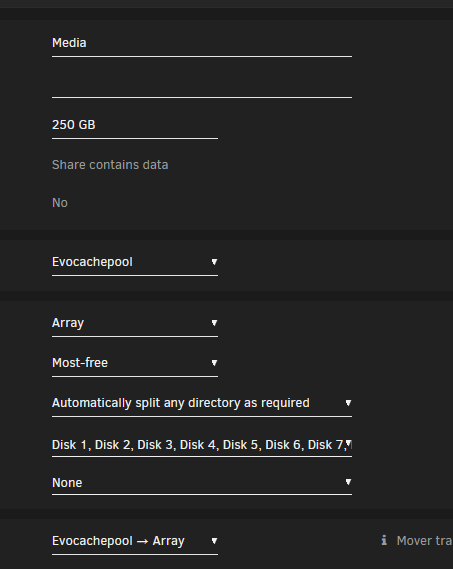The width and height of the screenshot is (453, 569).
Task: Open the Evocachepool primary storage dropdown
Action: (135, 262)
